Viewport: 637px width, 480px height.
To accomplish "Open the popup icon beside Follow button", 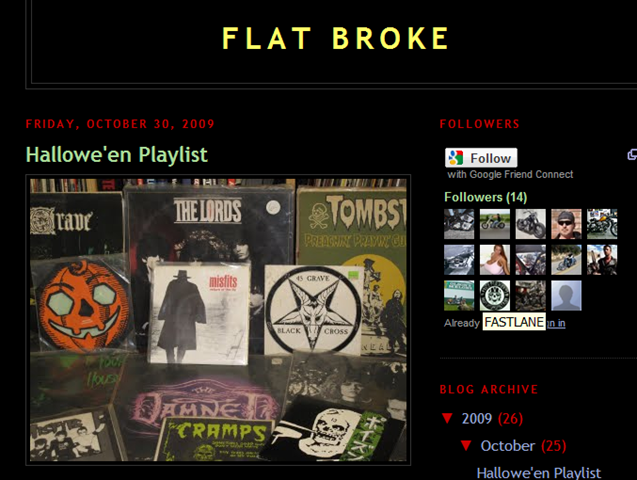I will pos(632,155).
